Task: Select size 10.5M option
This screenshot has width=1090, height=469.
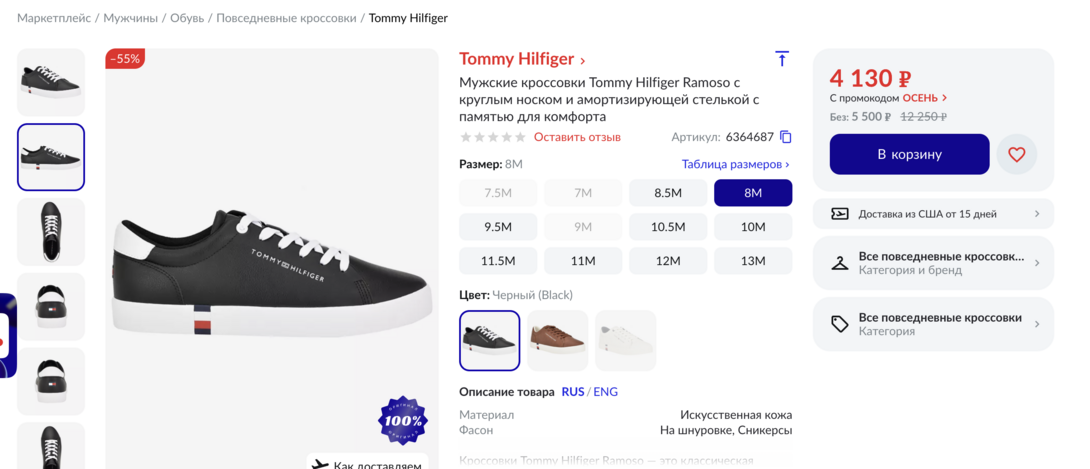Action: click(x=668, y=227)
